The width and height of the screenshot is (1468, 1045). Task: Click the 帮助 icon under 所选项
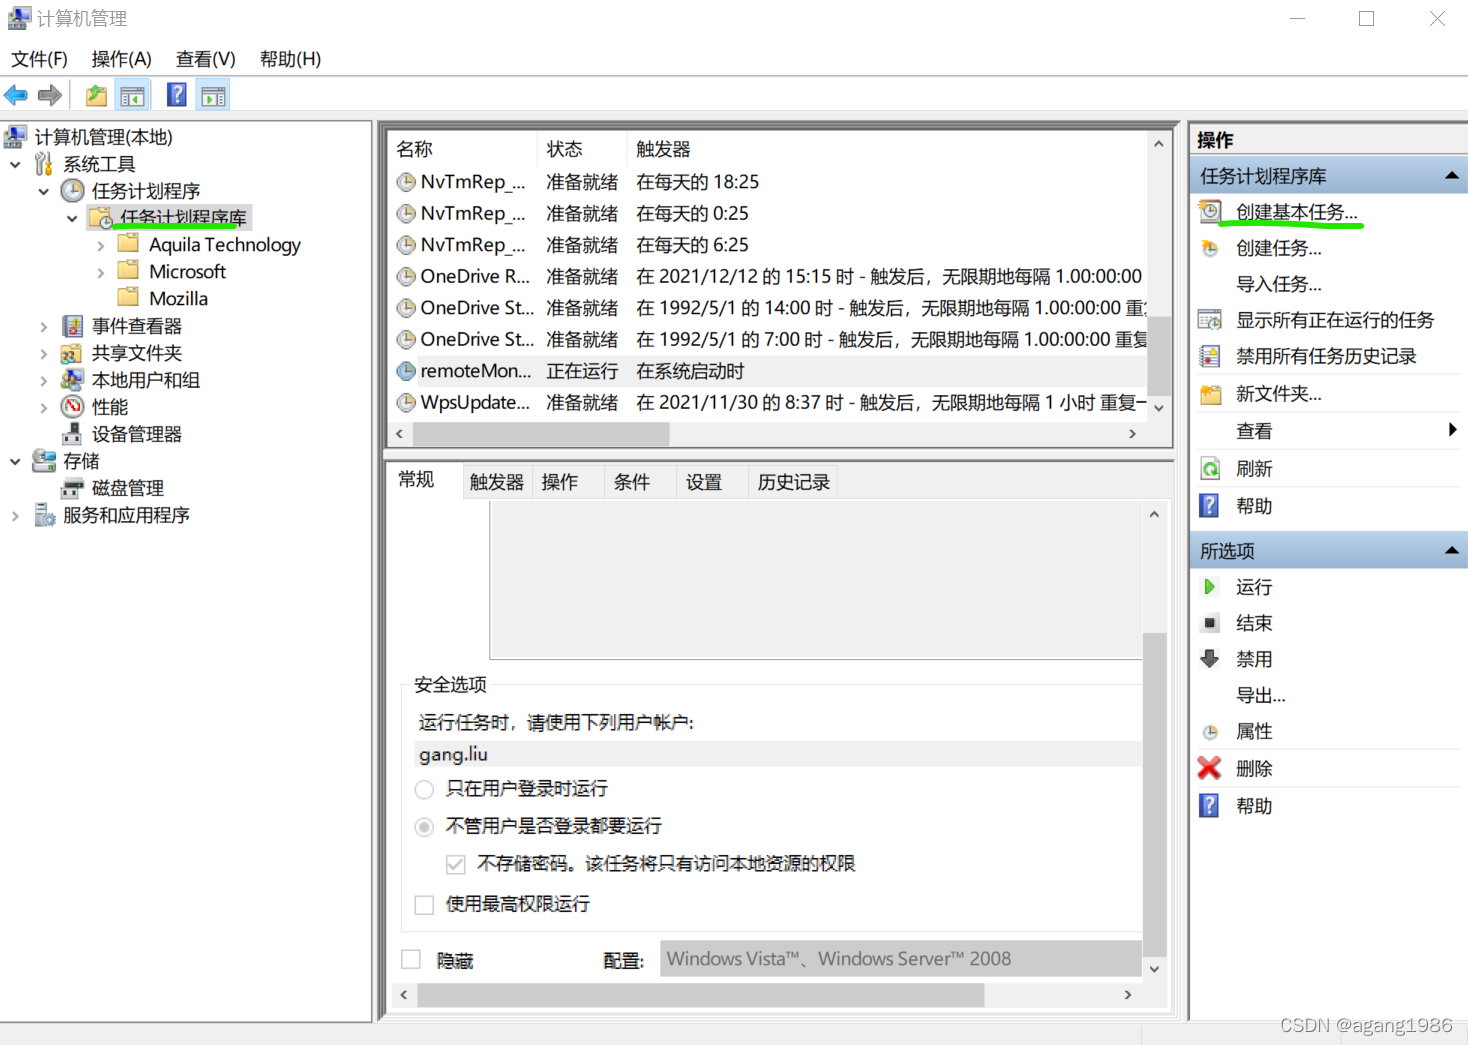(1209, 805)
